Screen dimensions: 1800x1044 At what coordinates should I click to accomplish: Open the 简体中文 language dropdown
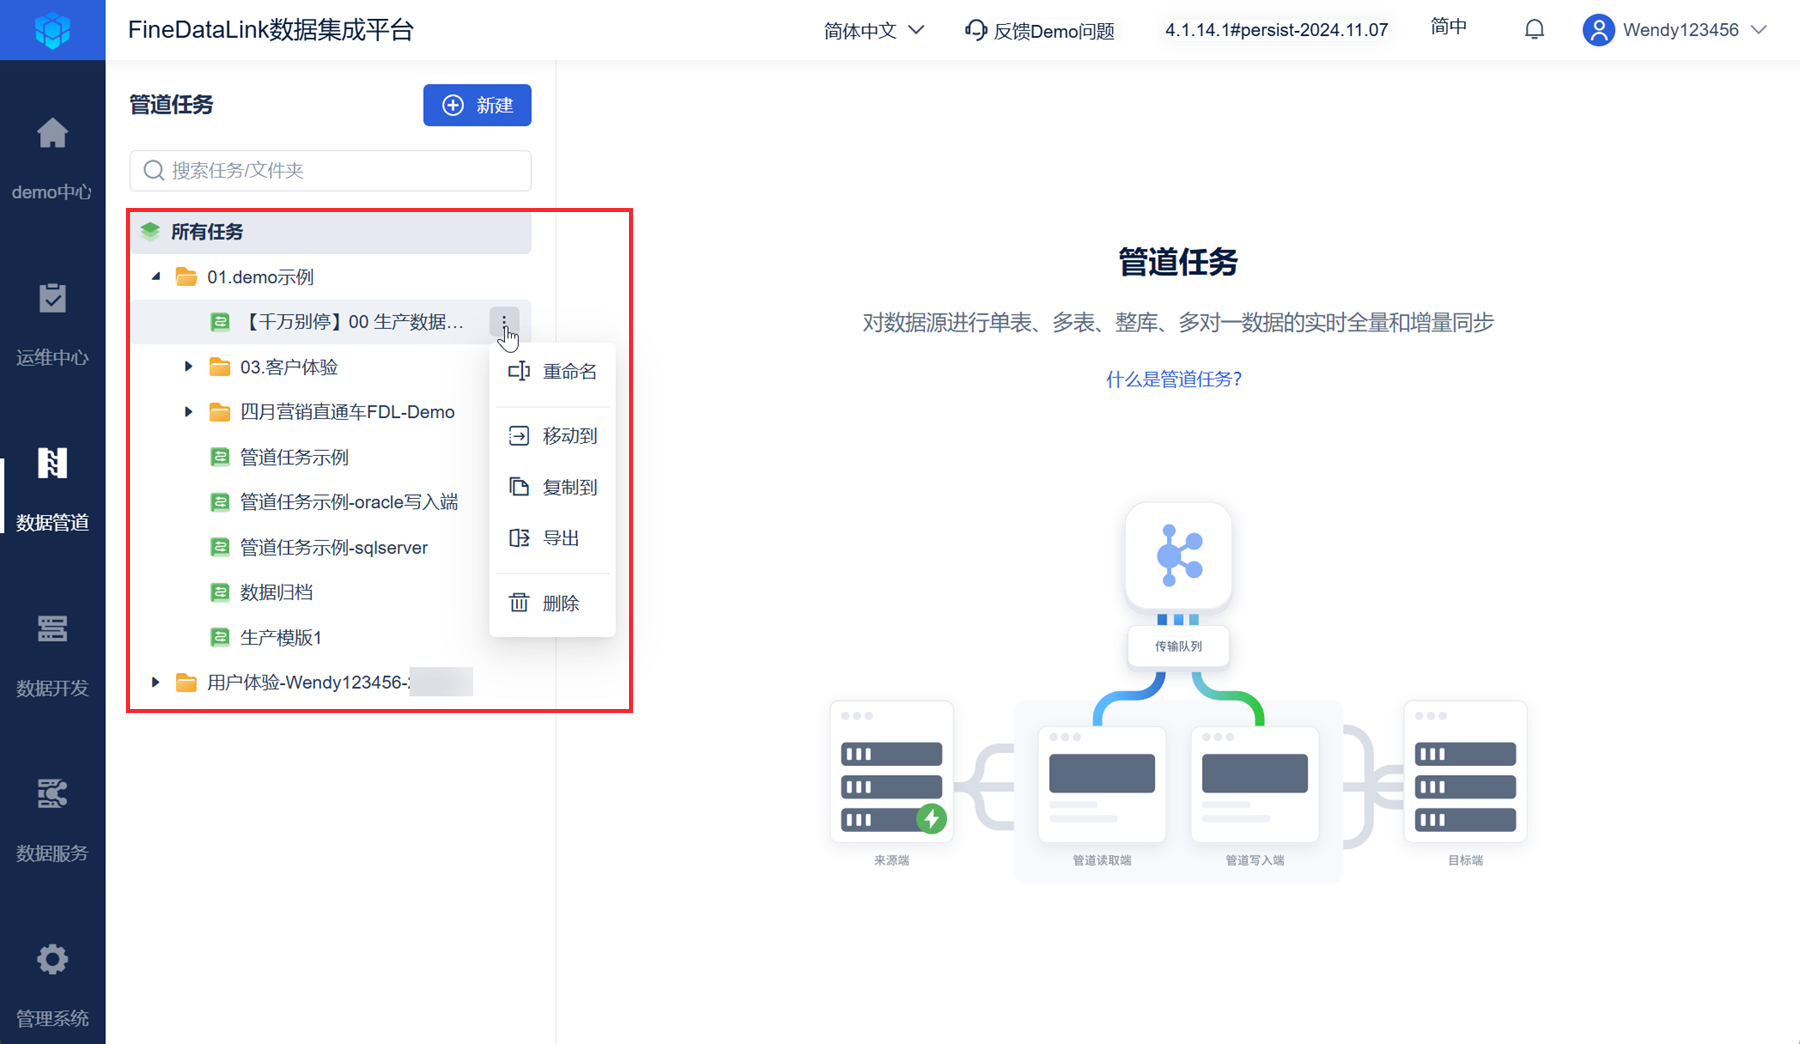click(x=873, y=31)
